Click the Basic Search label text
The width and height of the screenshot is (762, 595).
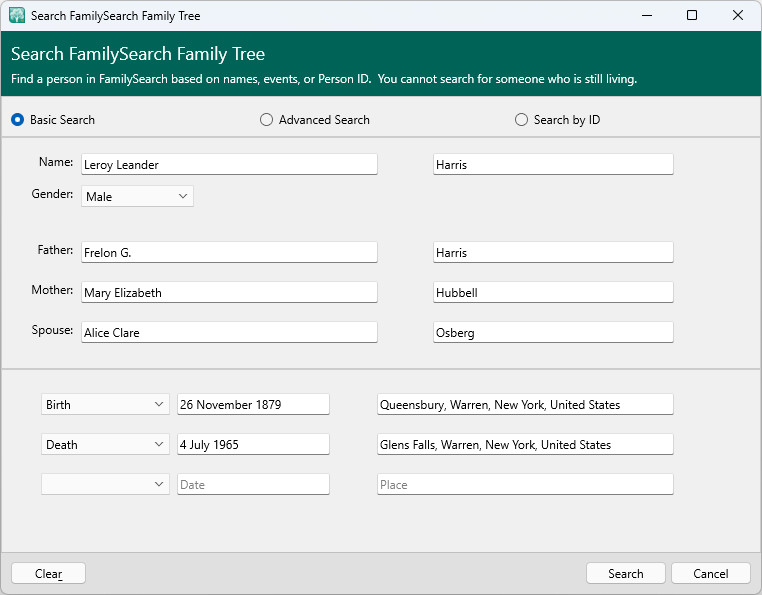point(62,120)
